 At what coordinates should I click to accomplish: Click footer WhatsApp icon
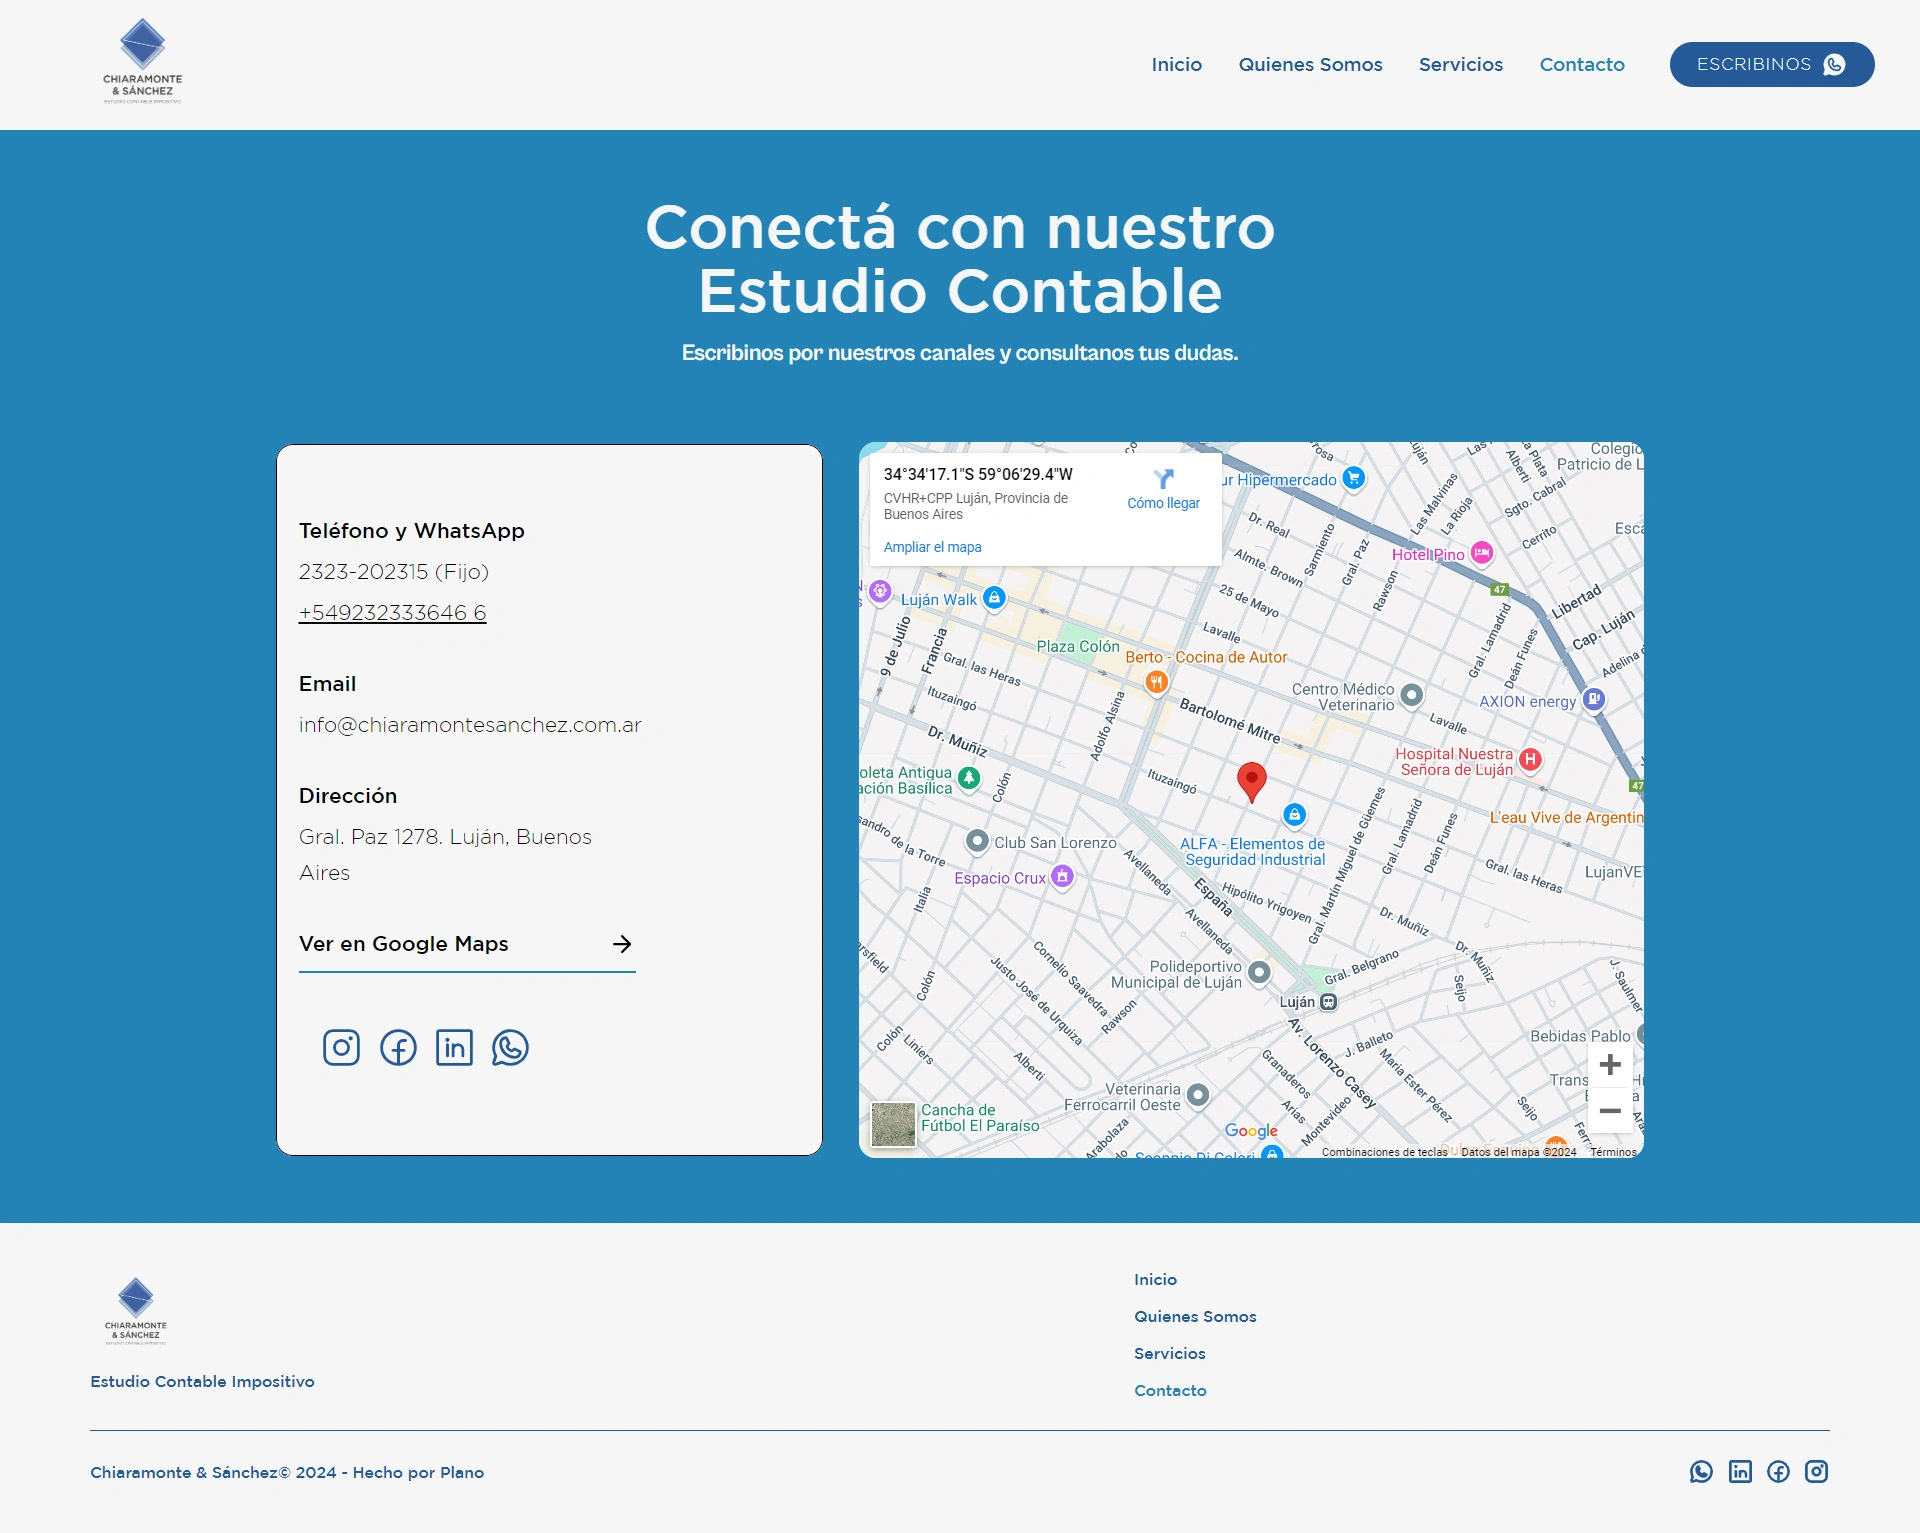click(x=1701, y=1471)
